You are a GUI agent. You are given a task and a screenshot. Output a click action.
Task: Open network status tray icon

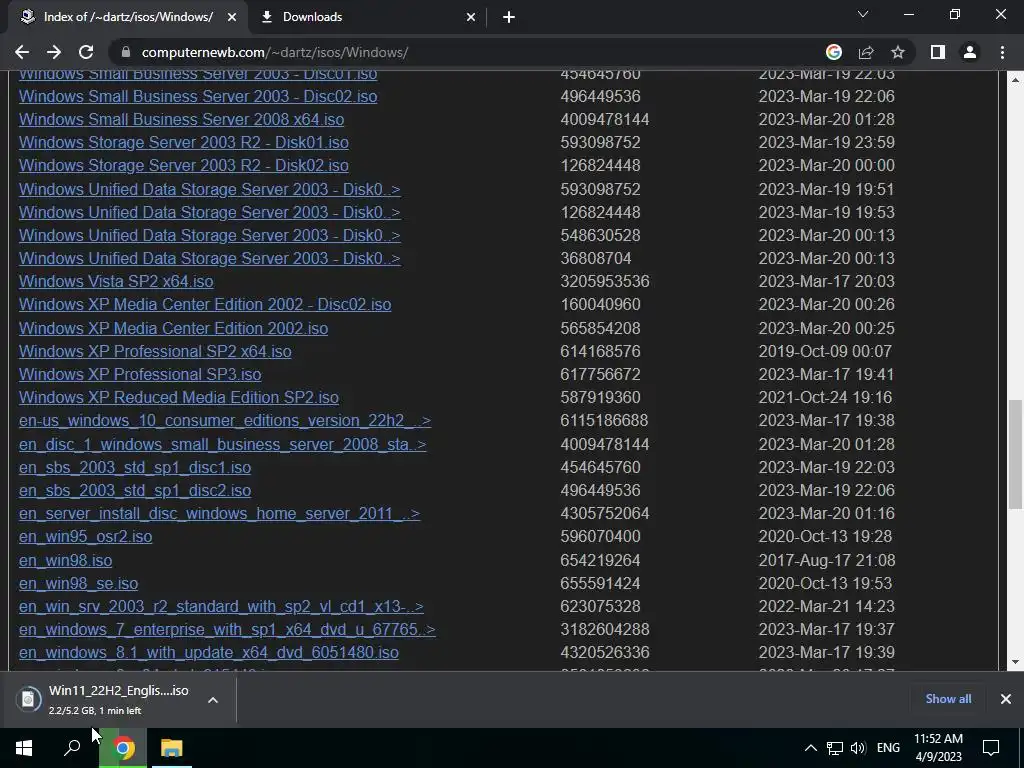[x=835, y=748]
